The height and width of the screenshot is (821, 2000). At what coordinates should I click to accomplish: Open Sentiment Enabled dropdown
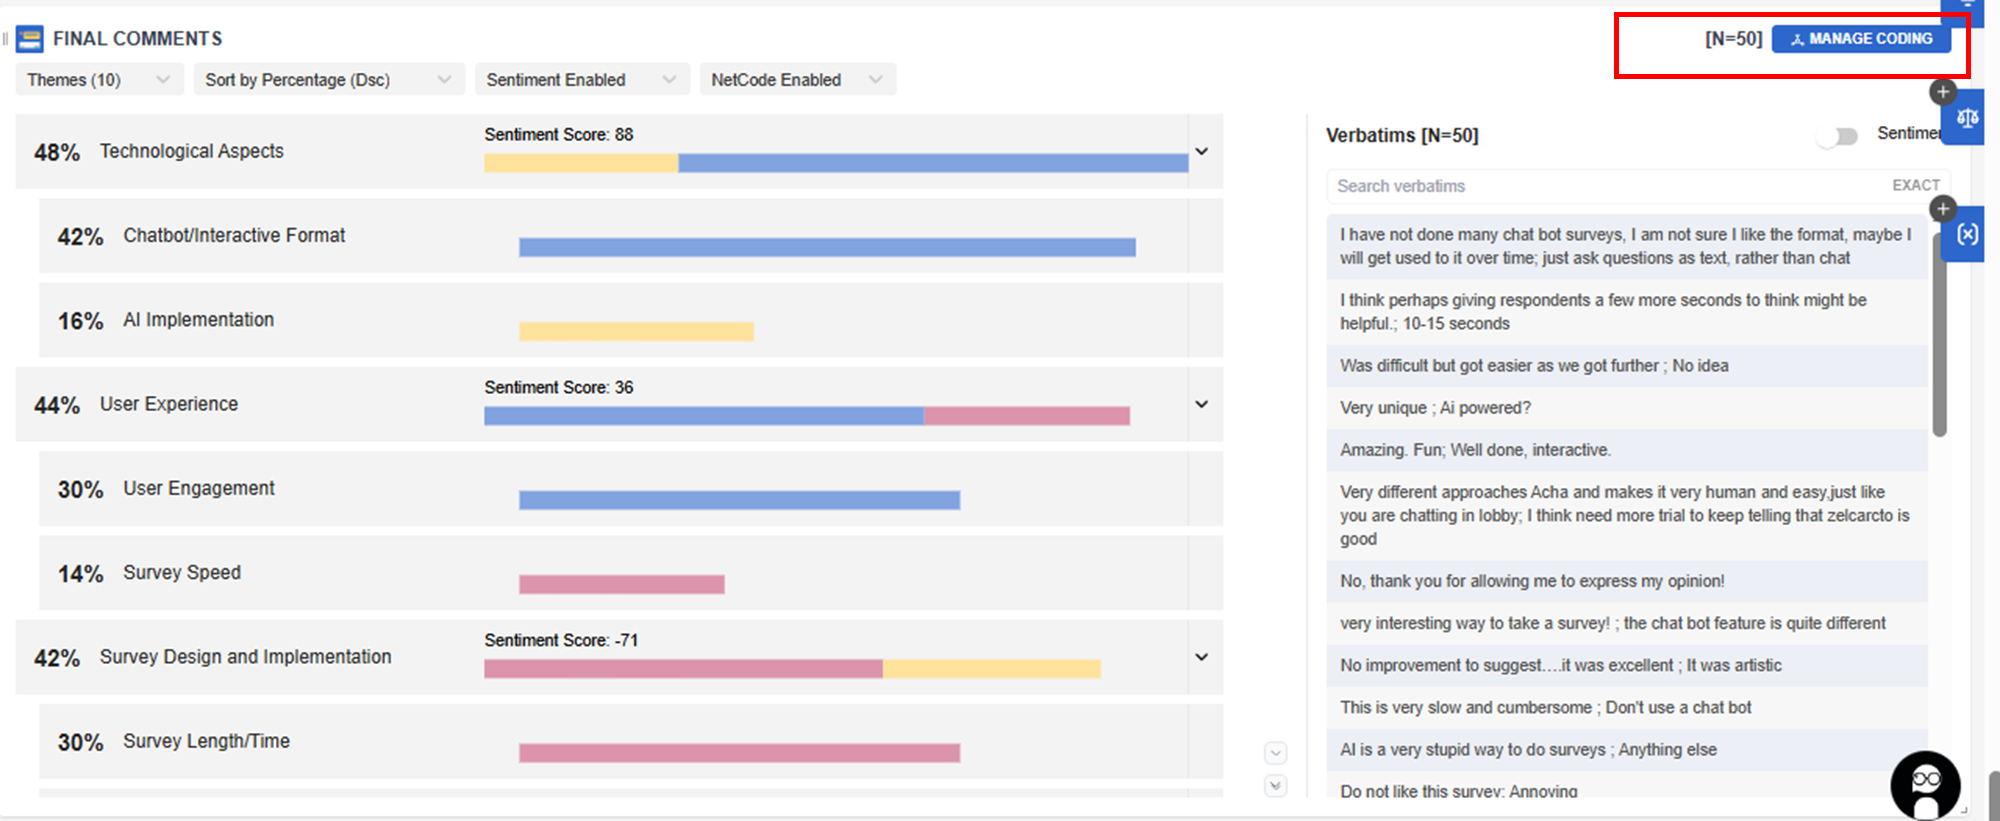(x=581, y=80)
